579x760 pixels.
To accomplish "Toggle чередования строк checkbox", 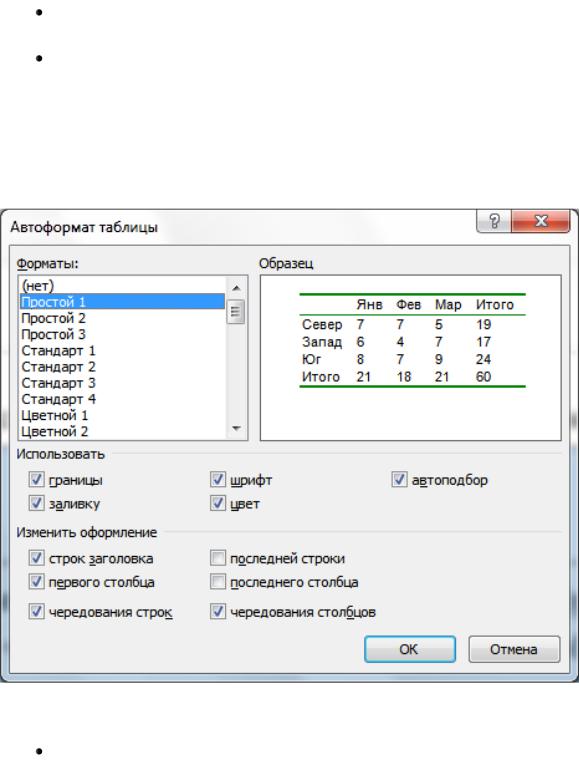I will click(36, 611).
